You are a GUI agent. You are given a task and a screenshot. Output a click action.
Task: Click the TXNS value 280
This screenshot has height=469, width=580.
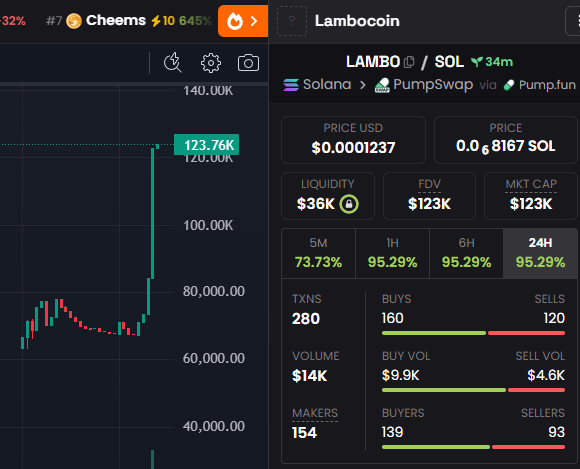click(306, 319)
